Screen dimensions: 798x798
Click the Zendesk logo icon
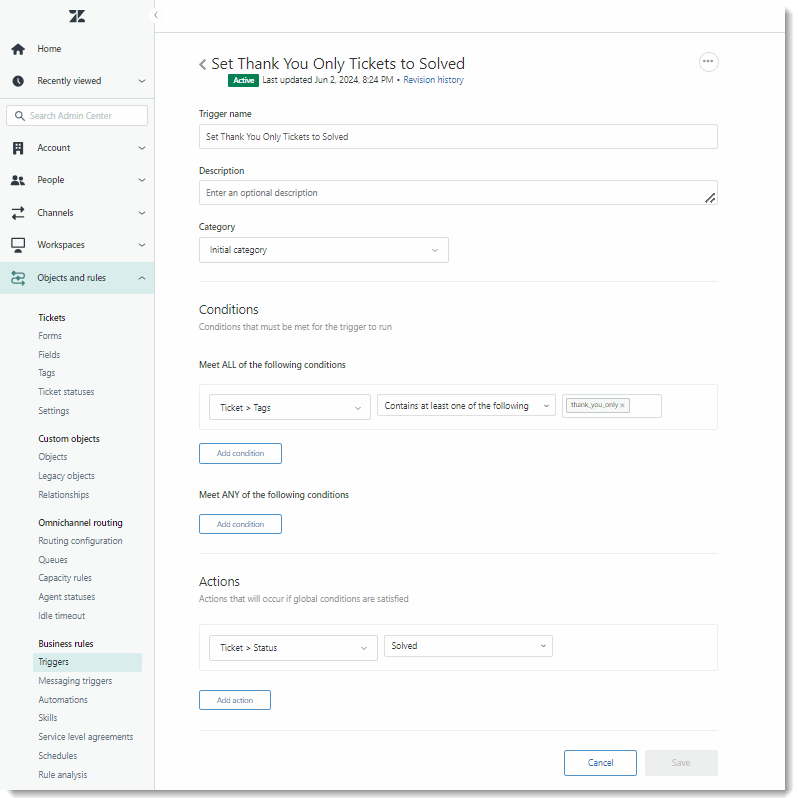(x=77, y=16)
